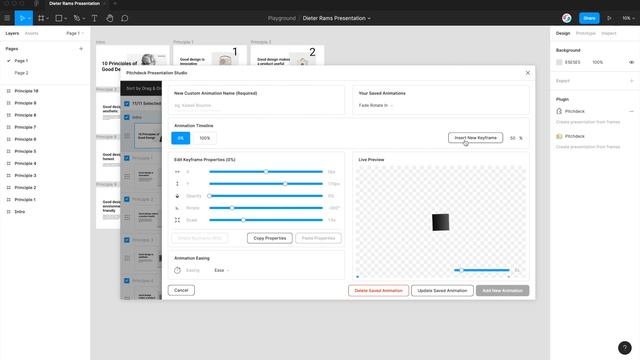
Task: Open Pen tool options chevron
Action: point(84,19)
